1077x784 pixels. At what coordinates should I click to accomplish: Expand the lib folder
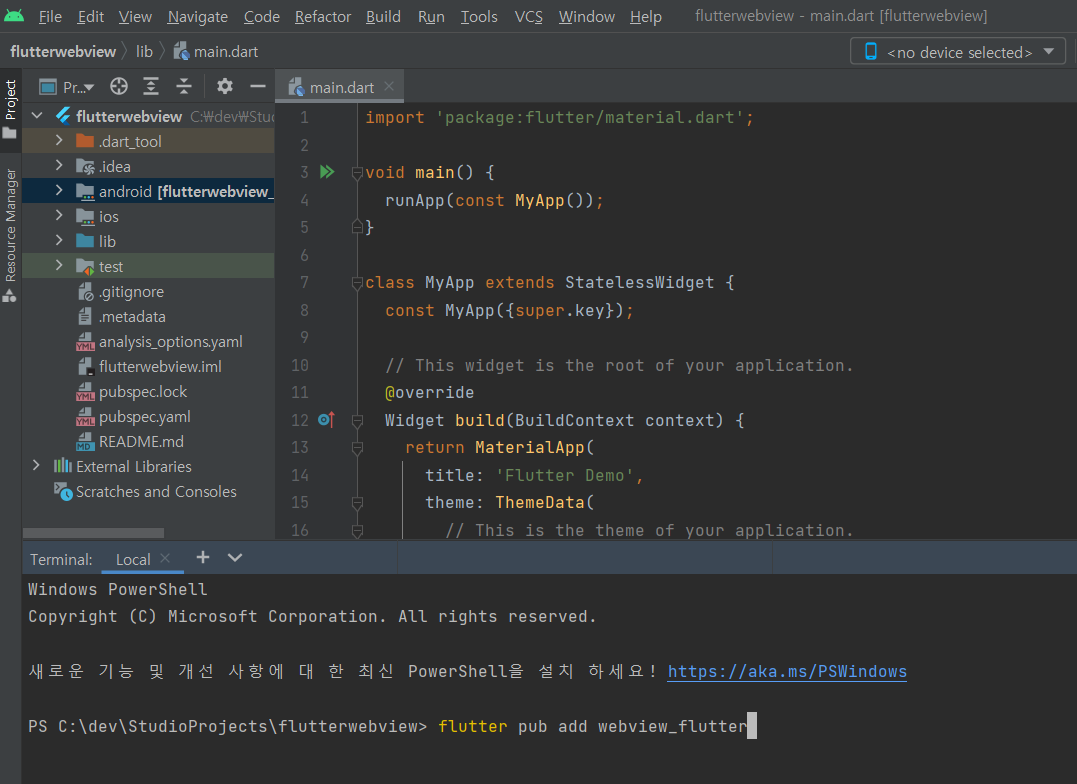(x=59, y=240)
